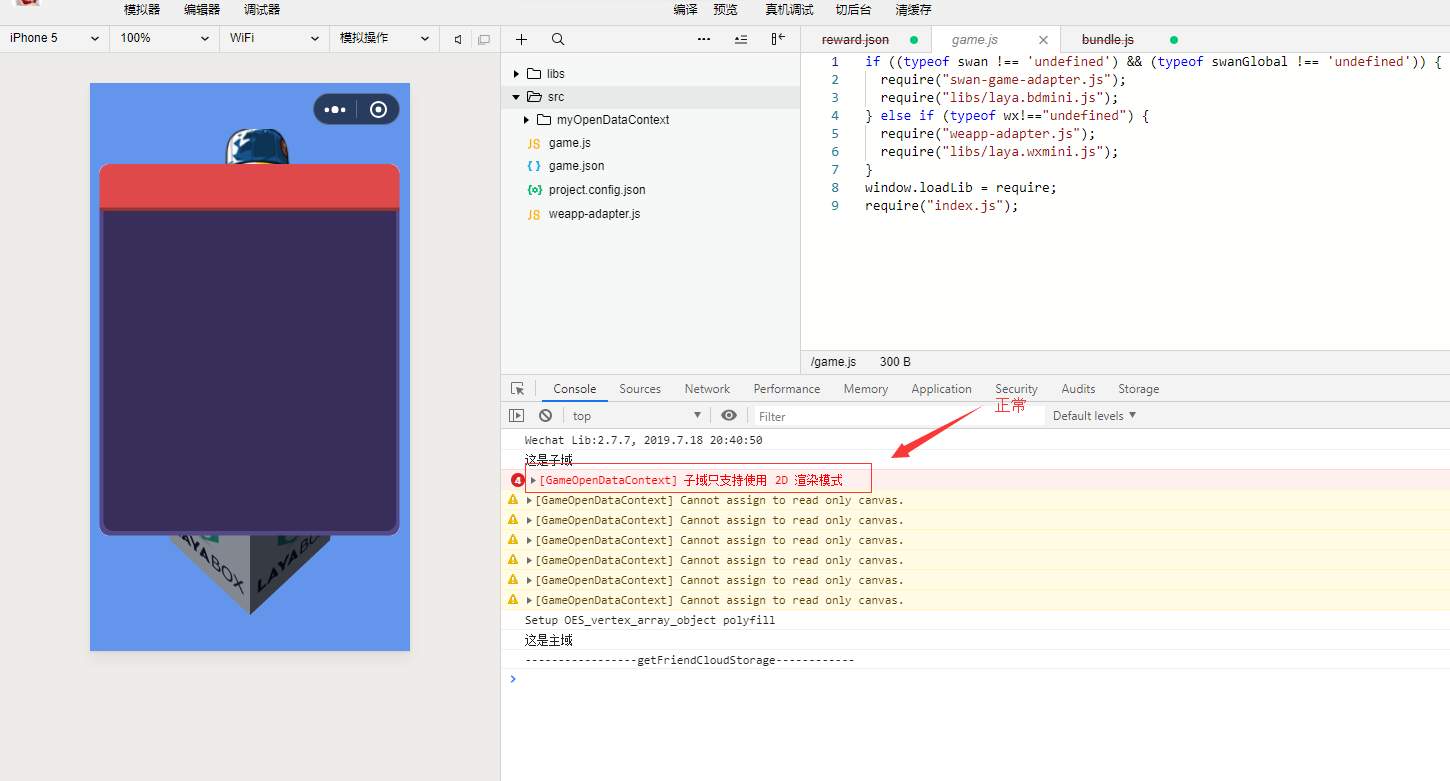Focus the console Filter input field
The height and width of the screenshot is (781, 1450).
898,416
